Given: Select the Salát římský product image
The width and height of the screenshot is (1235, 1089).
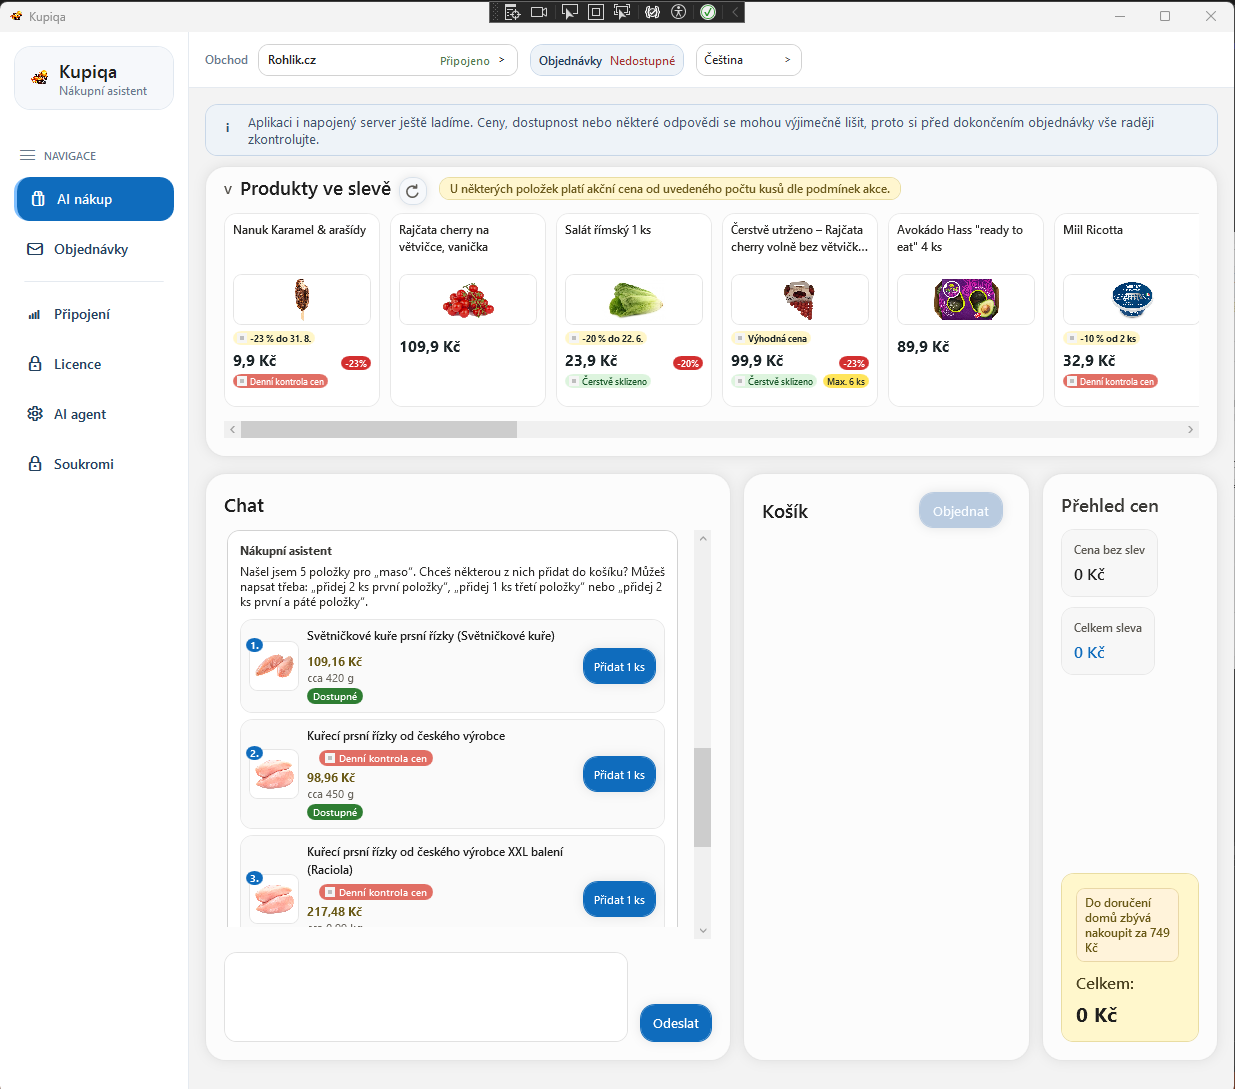Looking at the screenshot, I should pos(634,299).
